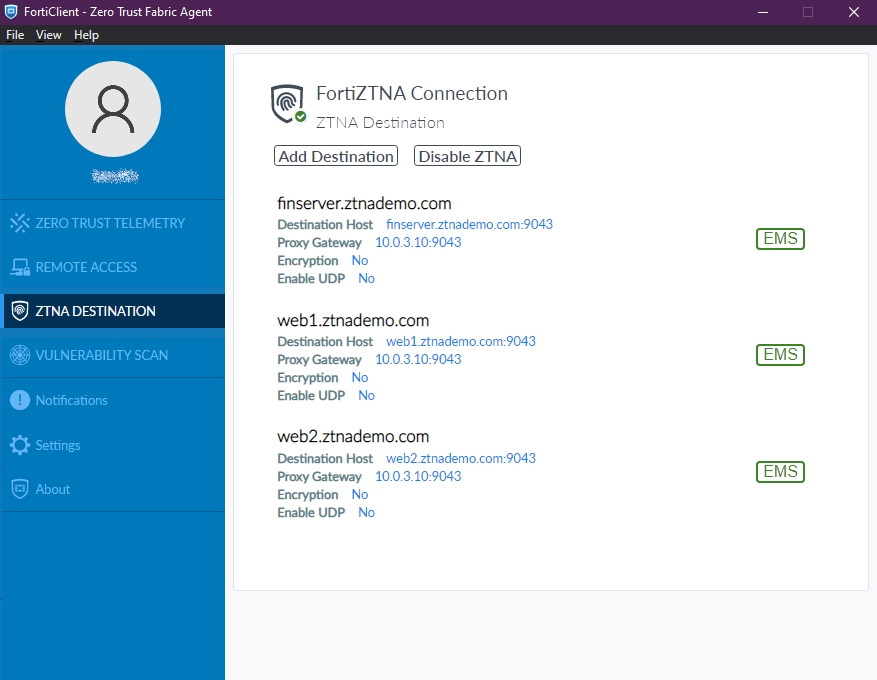The height and width of the screenshot is (680, 877).
Task: Click the Add Destination button
Action: 336,156
